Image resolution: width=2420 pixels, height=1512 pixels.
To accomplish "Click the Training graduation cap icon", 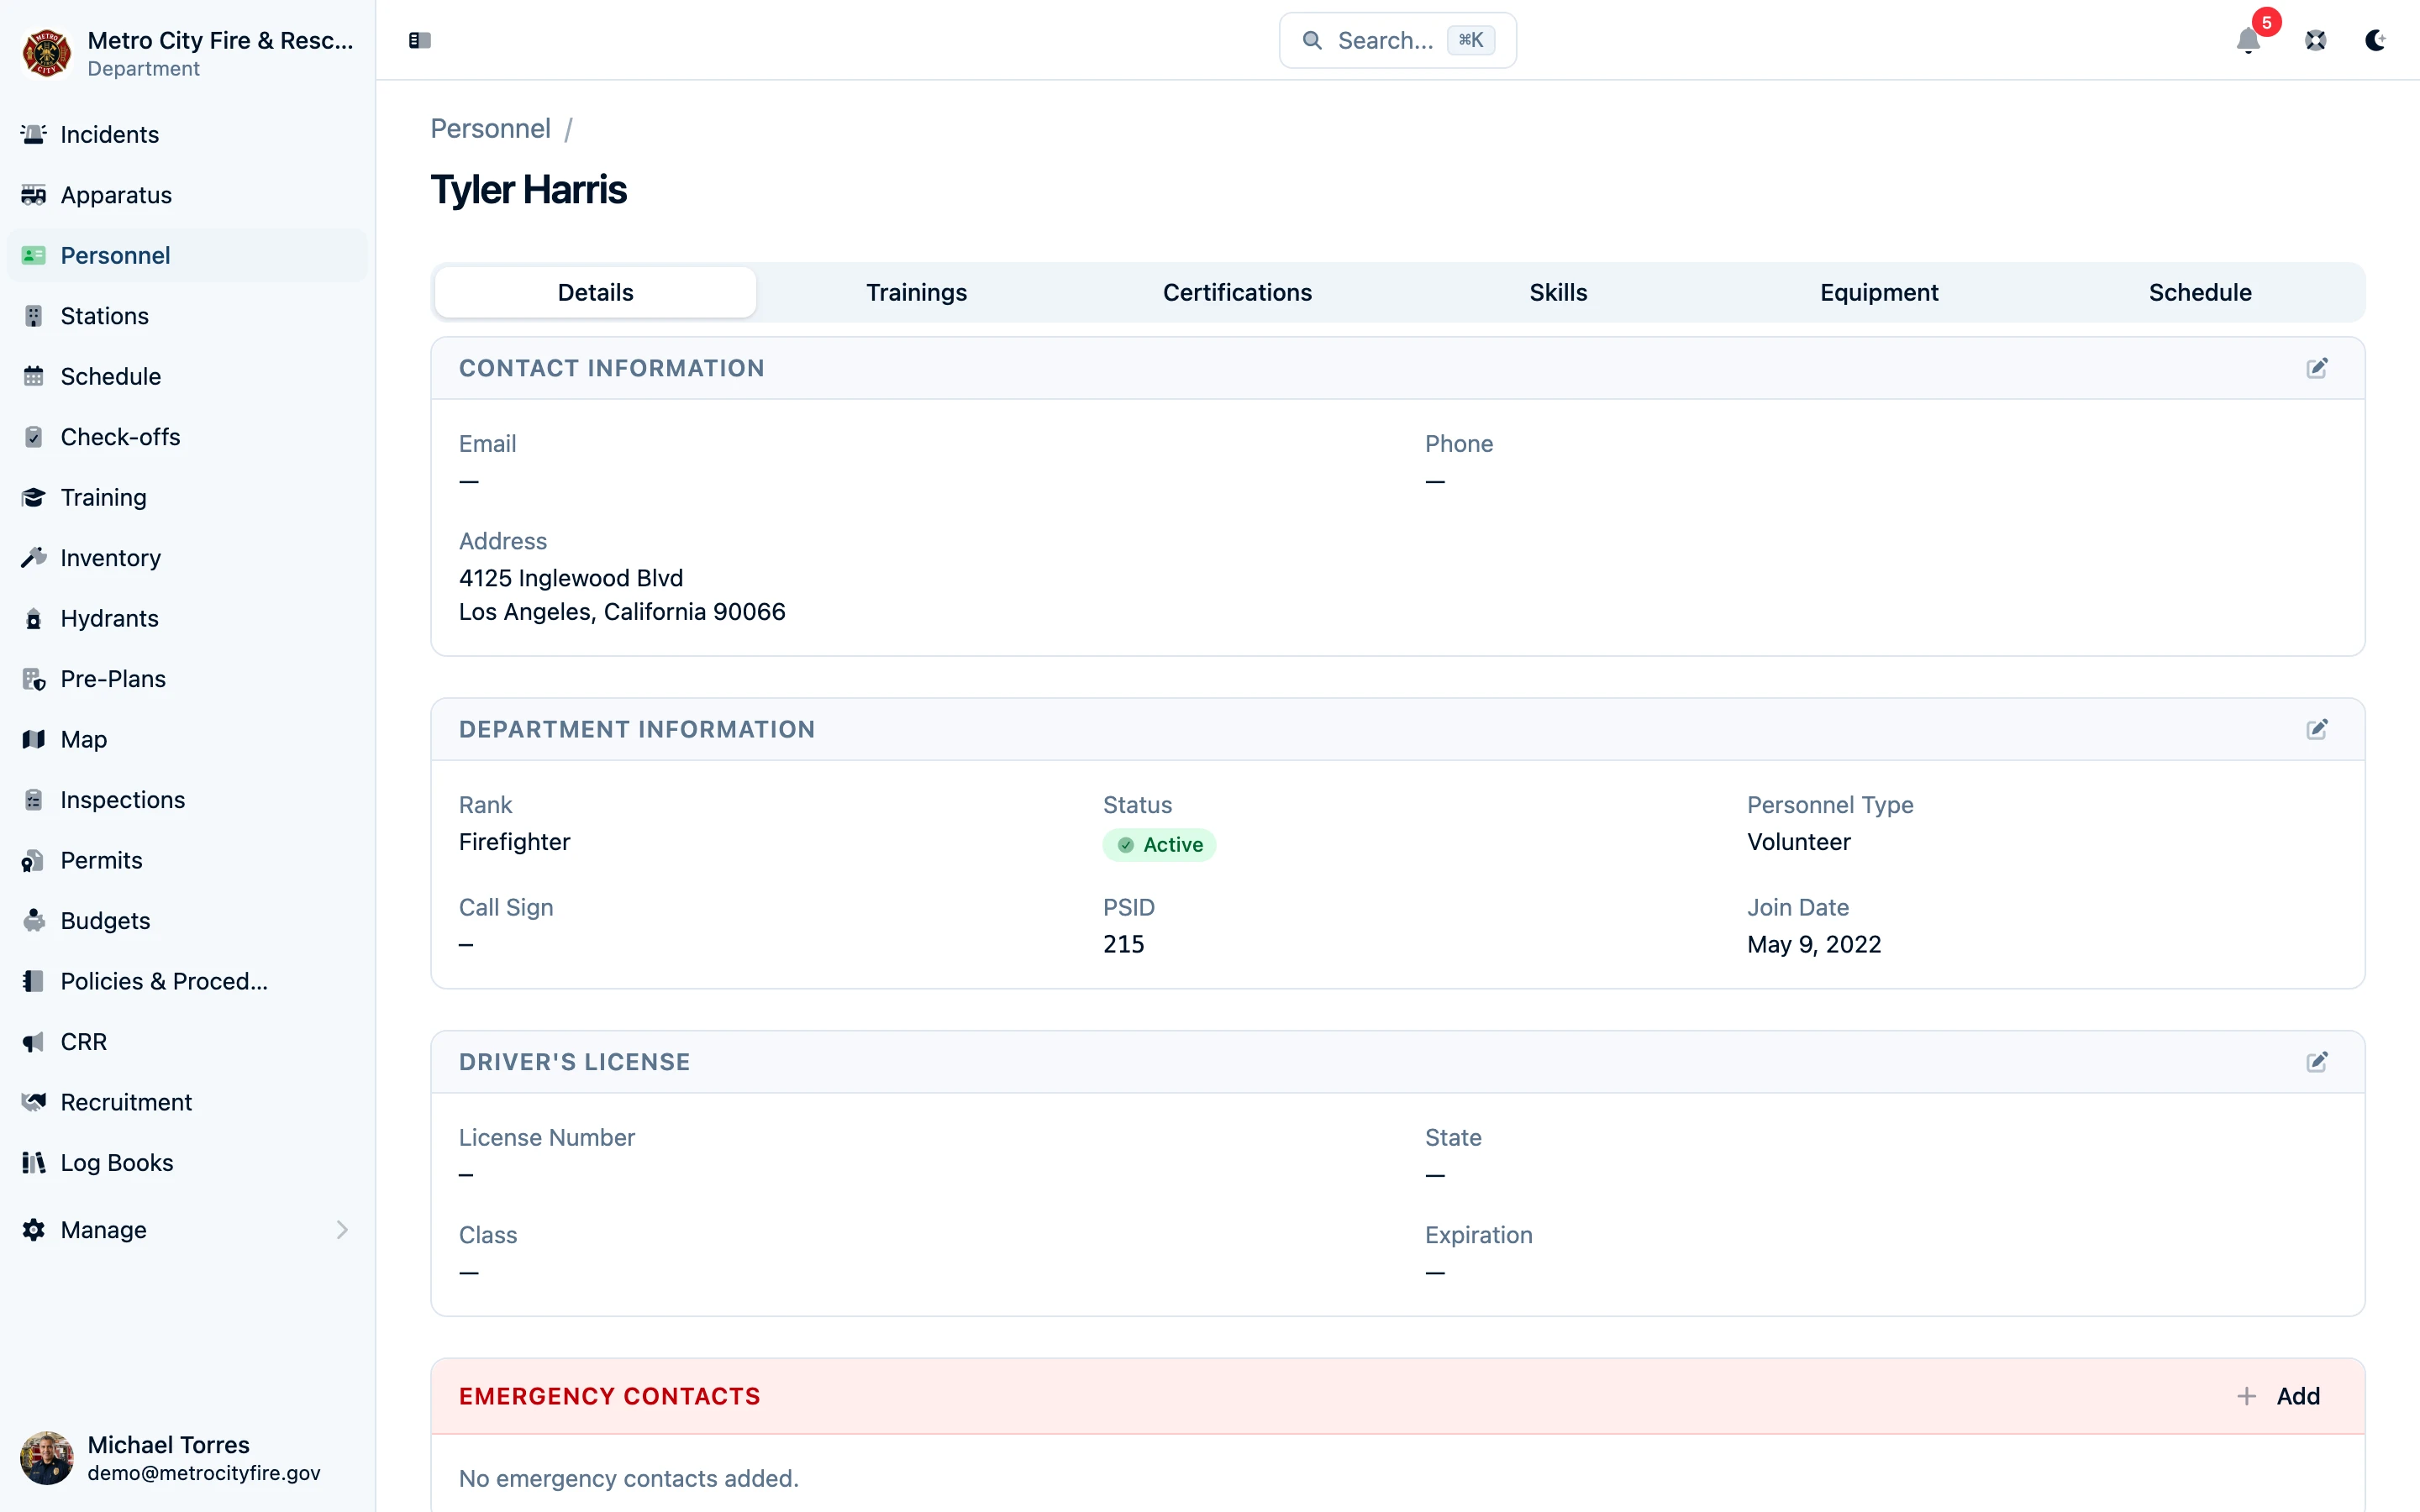I will [x=33, y=497].
